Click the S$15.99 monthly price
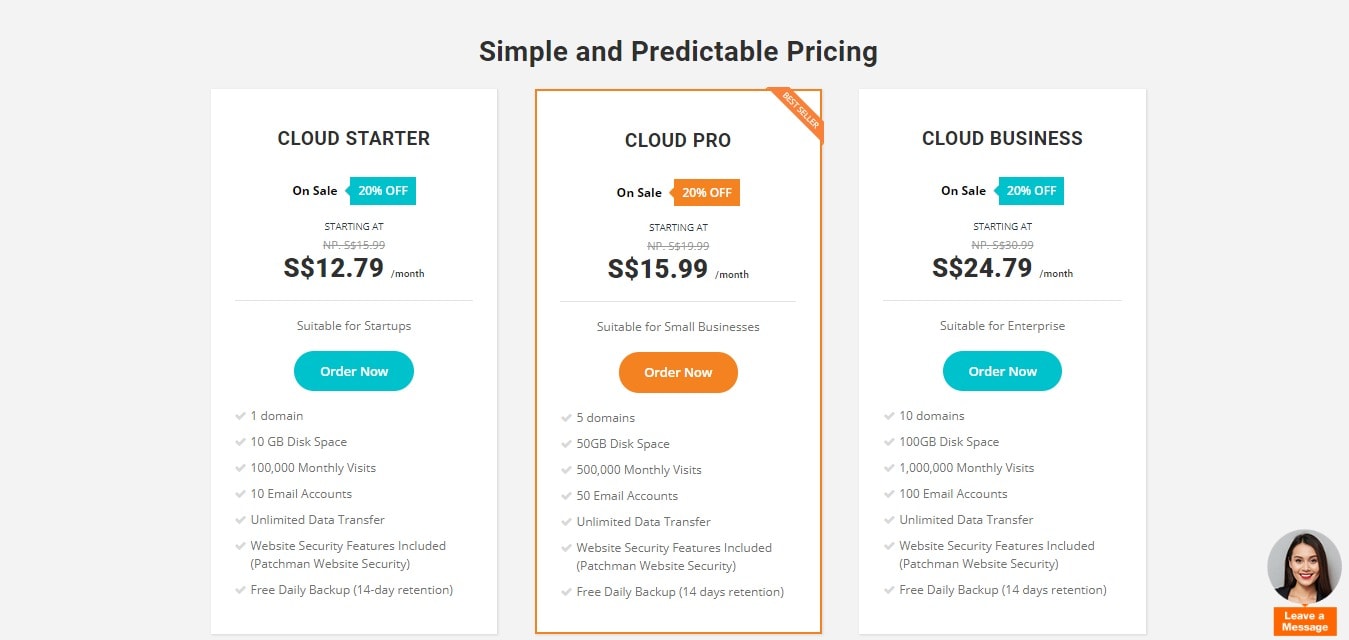1349x640 pixels. pos(658,269)
